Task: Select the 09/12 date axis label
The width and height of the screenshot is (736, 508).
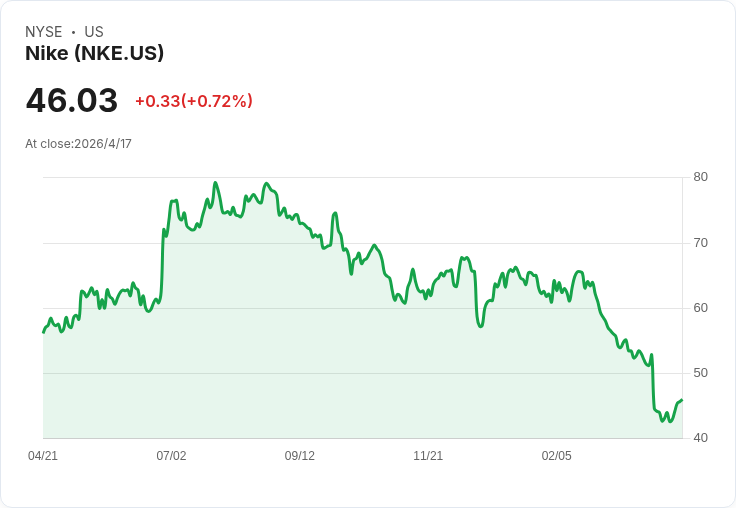Action: tap(300, 456)
